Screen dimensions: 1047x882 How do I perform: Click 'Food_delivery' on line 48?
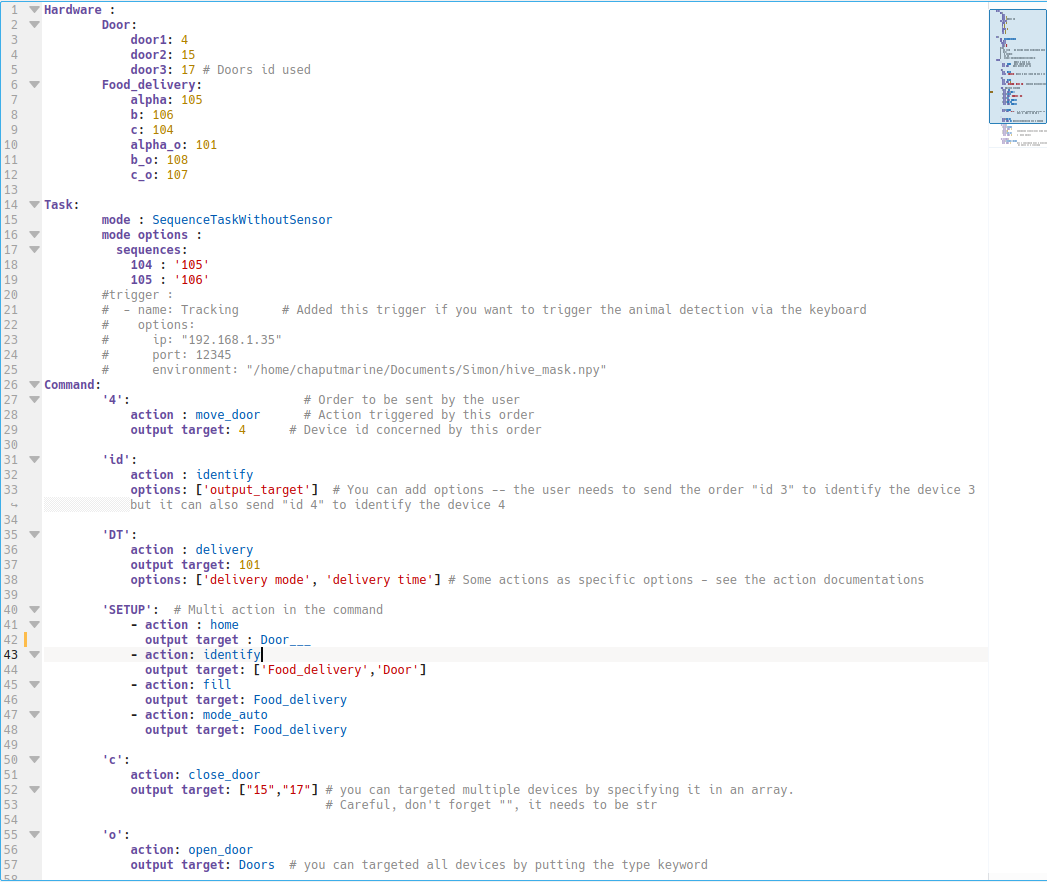click(300, 730)
